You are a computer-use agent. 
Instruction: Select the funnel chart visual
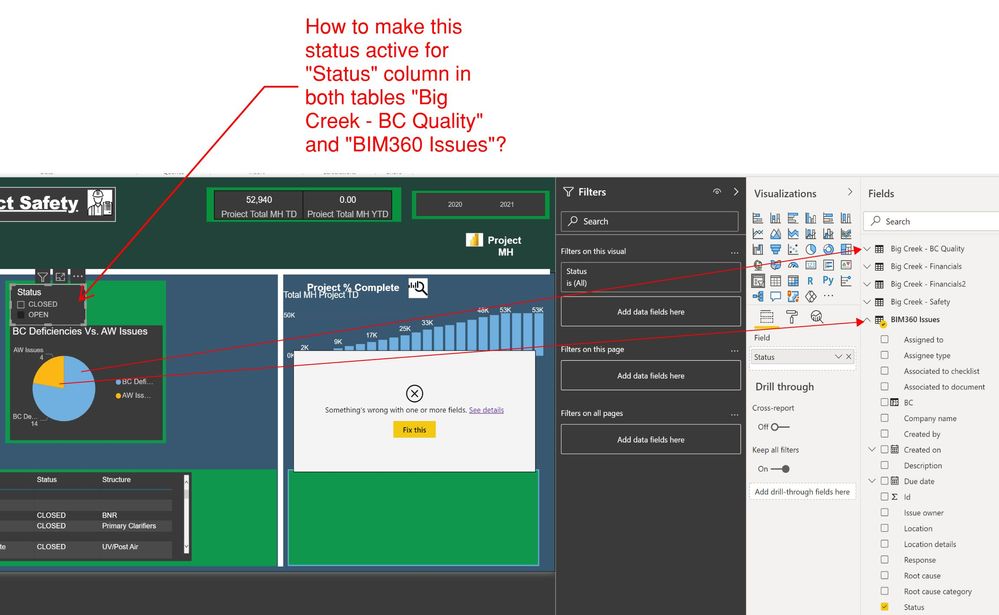click(x=775, y=249)
